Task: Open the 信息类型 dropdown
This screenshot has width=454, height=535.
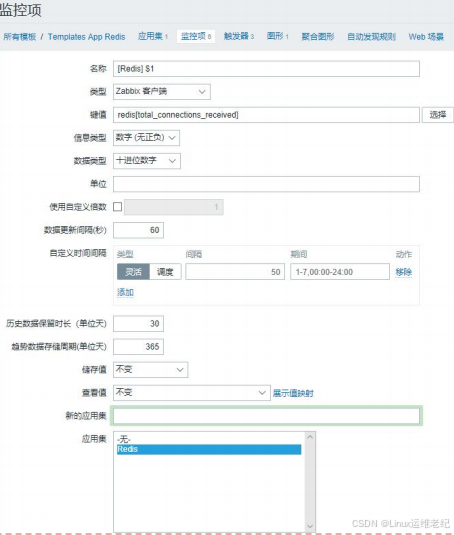Action: pyautogui.click(x=146, y=138)
